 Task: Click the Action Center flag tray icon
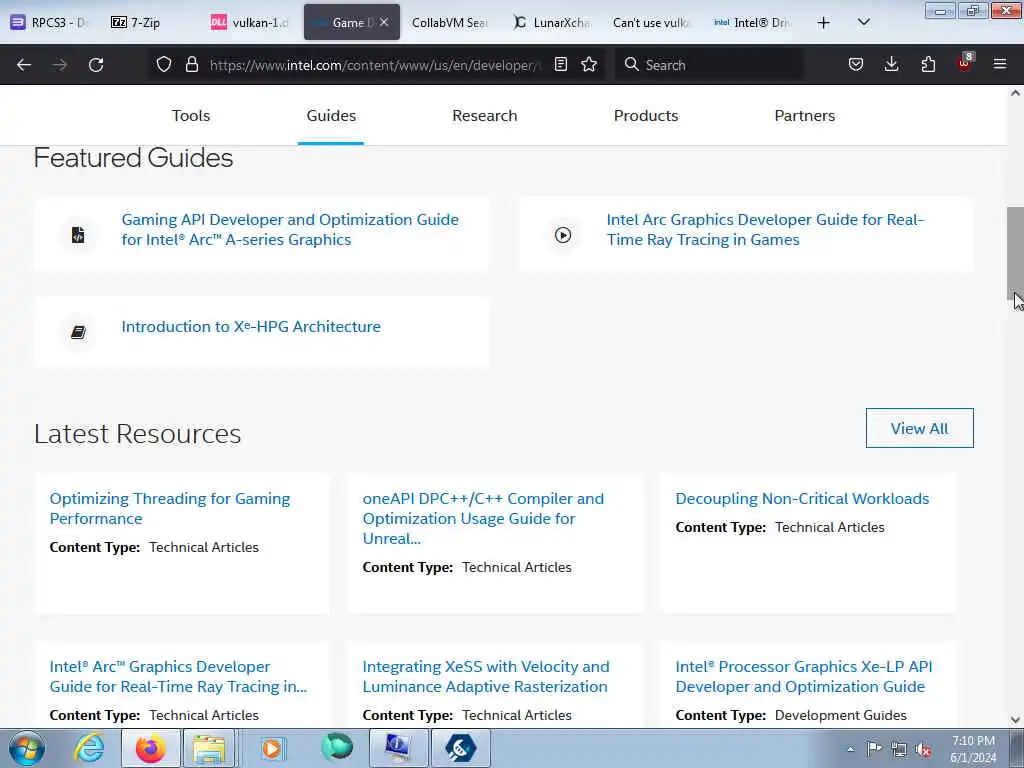(874, 748)
